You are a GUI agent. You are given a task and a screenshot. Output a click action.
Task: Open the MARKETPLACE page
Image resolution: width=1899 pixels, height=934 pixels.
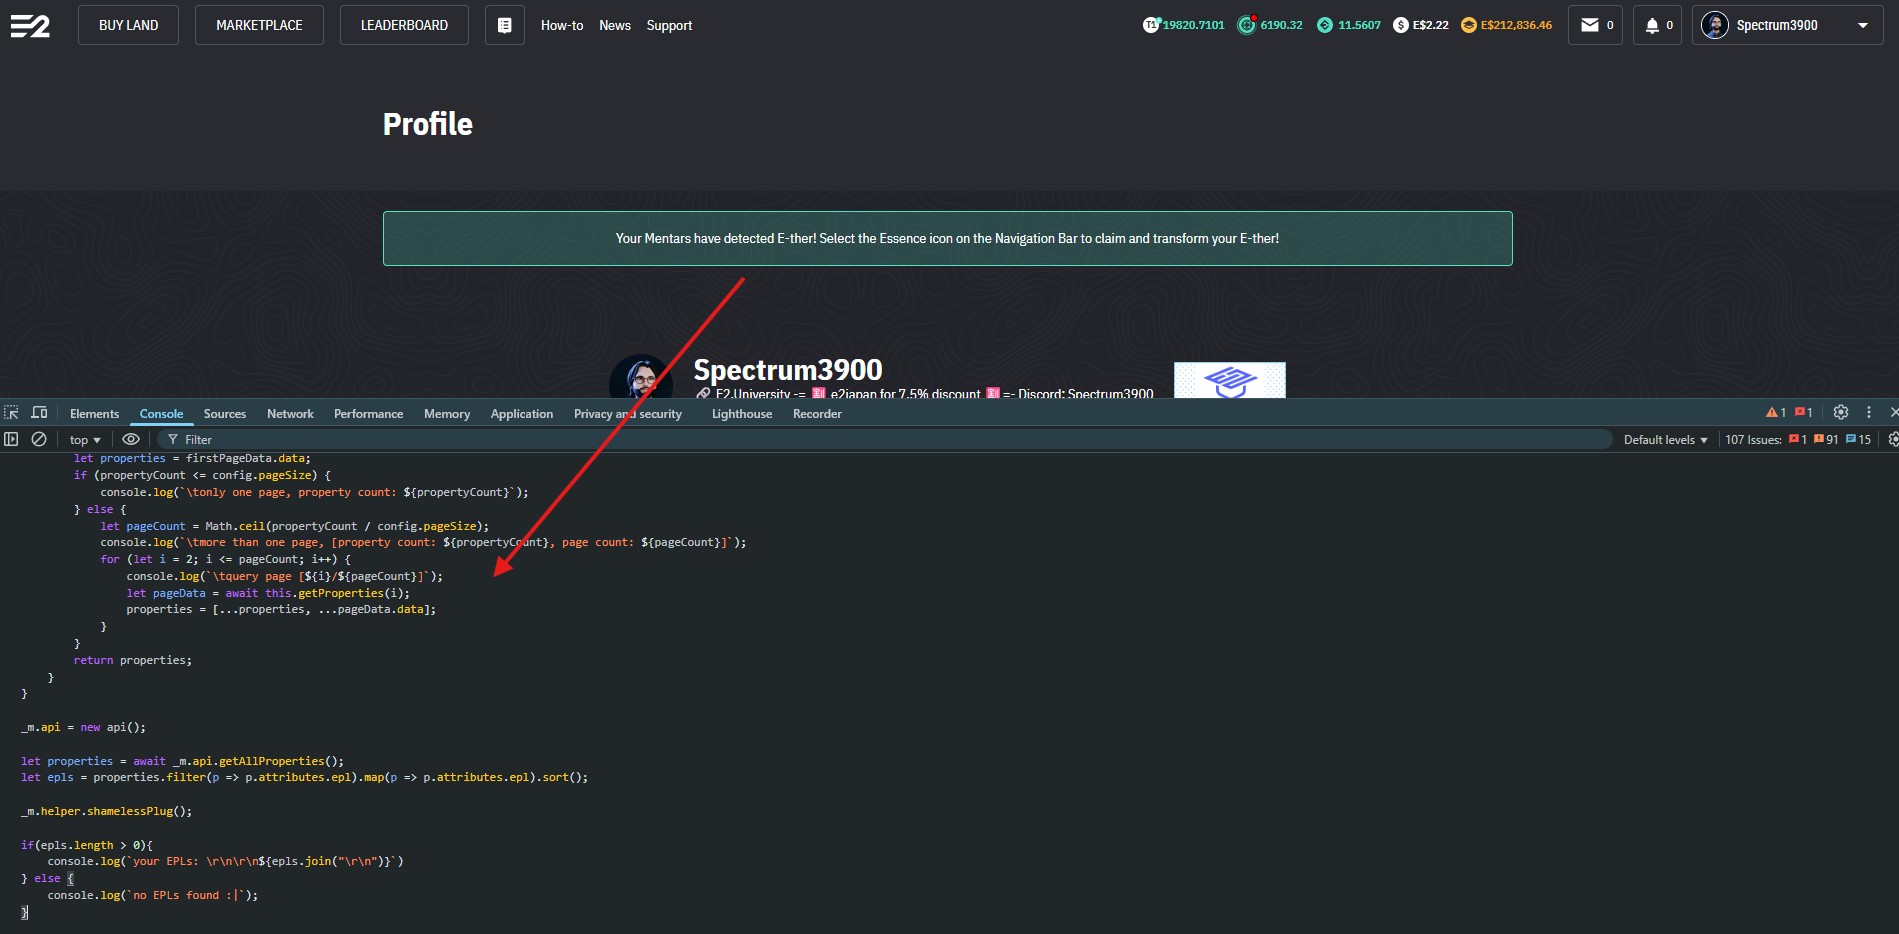click(x=259, y=25)
